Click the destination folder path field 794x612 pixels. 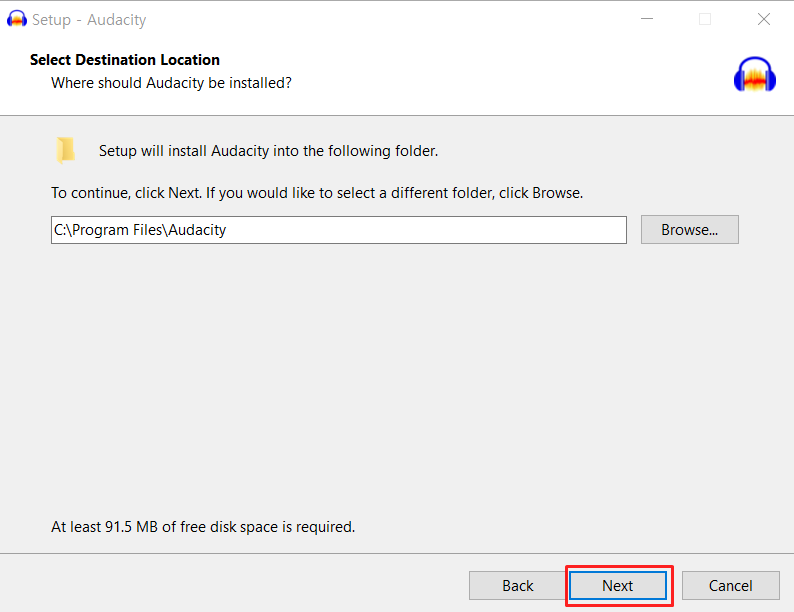tap(339, 230)
